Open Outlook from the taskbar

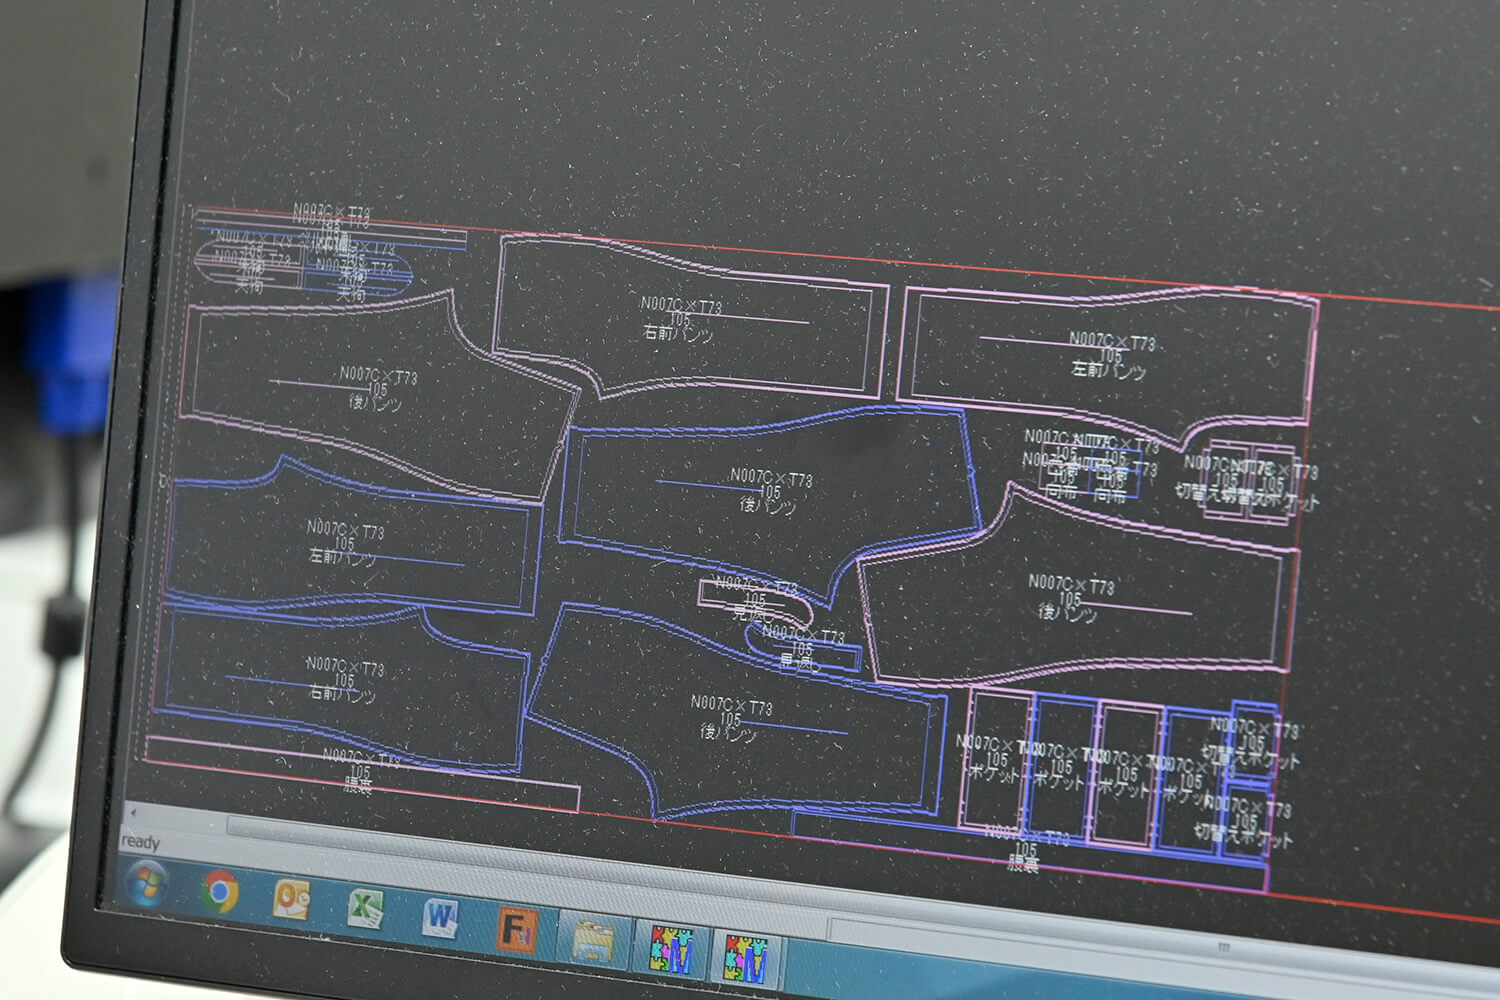pyautogui.click(x=292, y=900)
